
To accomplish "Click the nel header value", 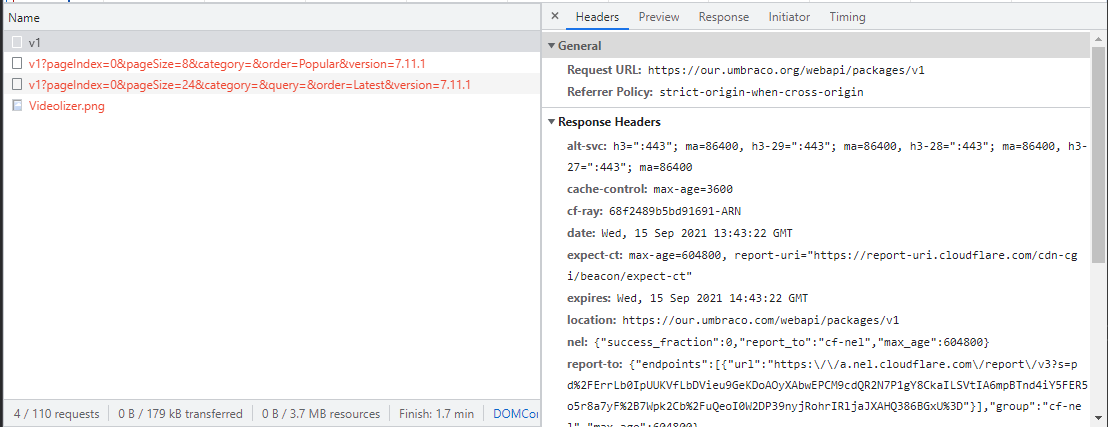I will click(x=790, y=341).
